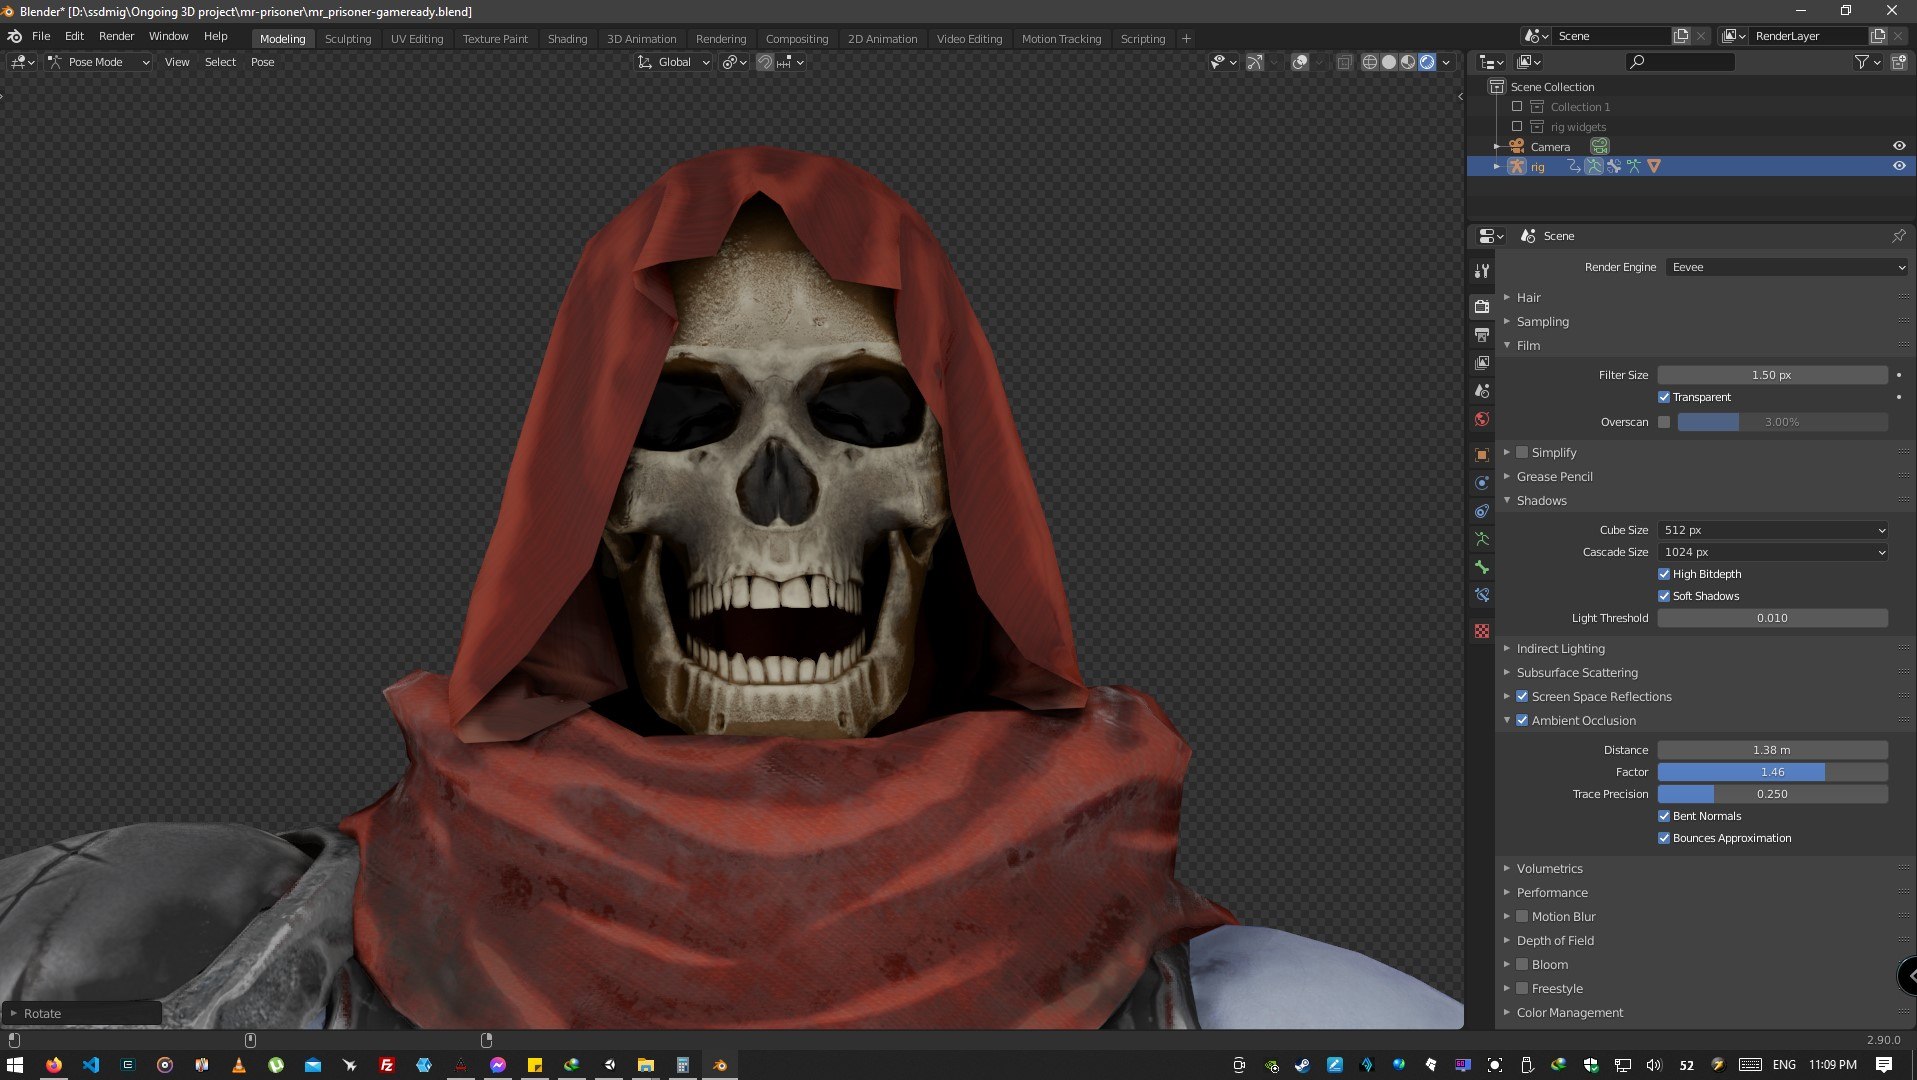Open the Render menu
This screenshot has height=1080, width=1917.
pyautogui.click(x=116, y=36)
